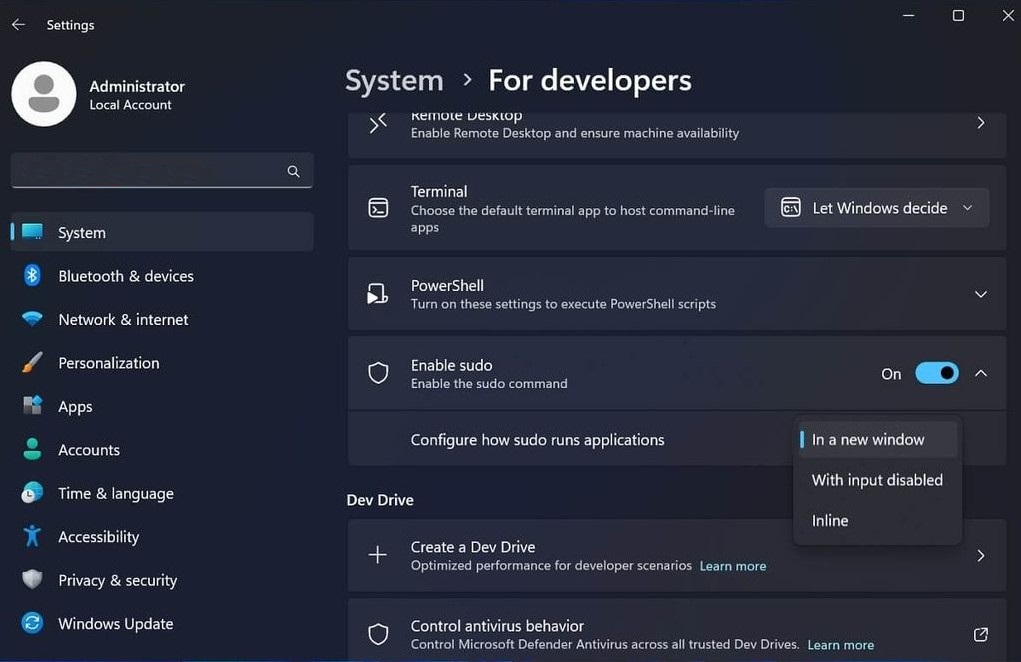Click the Local Account text

pos(130,104)
